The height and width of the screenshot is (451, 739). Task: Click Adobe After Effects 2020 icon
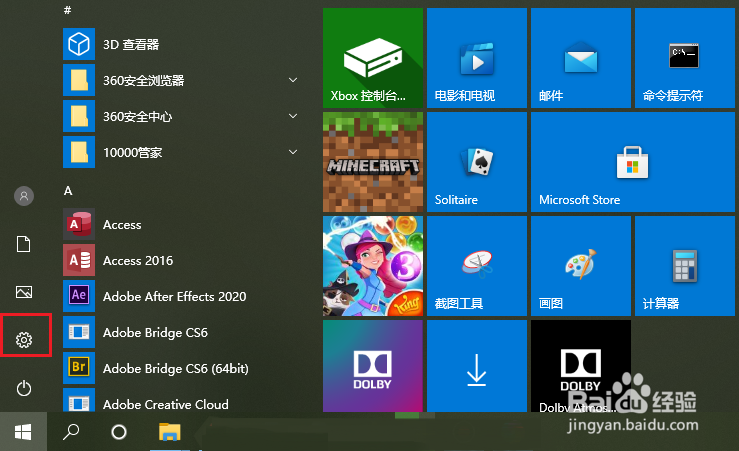tap(79, 296)
